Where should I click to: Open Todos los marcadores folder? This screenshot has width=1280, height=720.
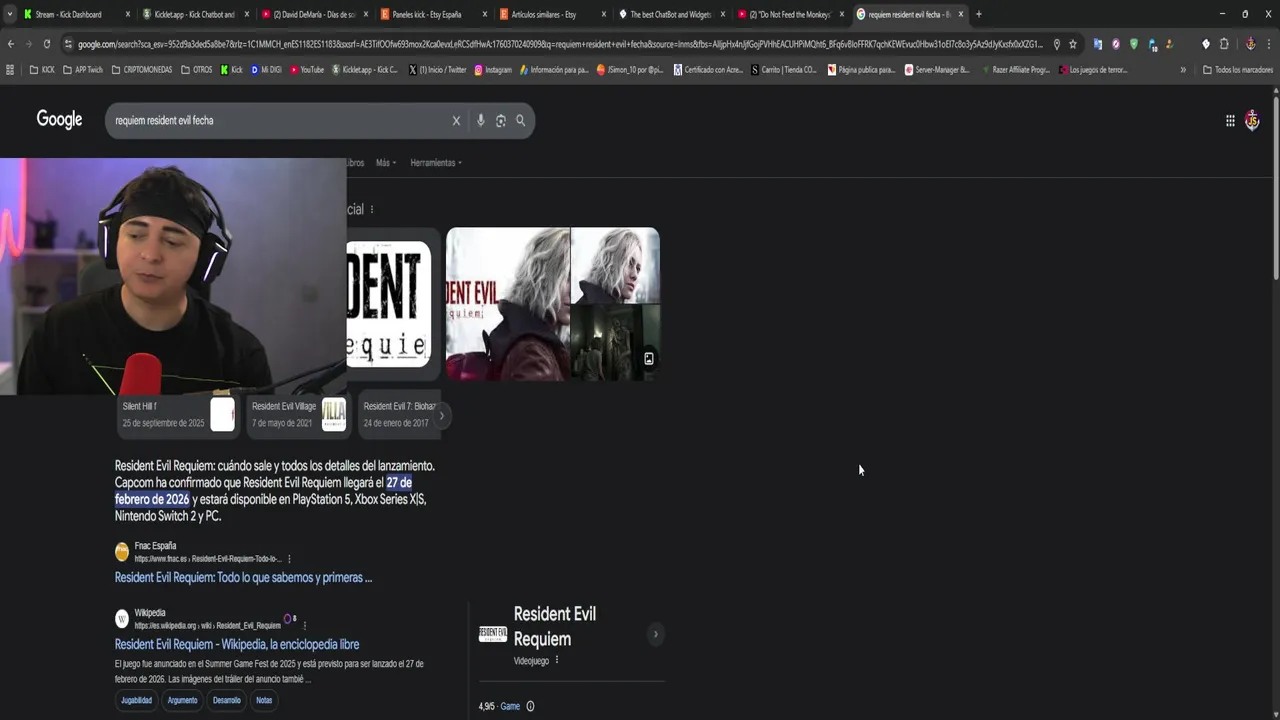1237,70
